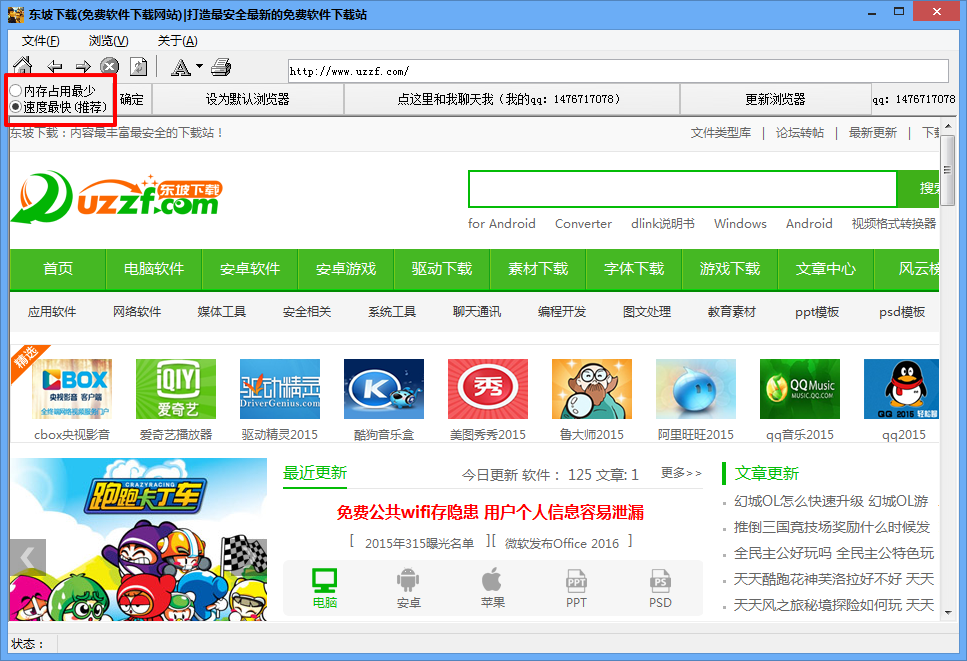The height and width of the screenshot is (661, 967).
Task: Go forward with the right arrow icon
Action: click(83, 67)
